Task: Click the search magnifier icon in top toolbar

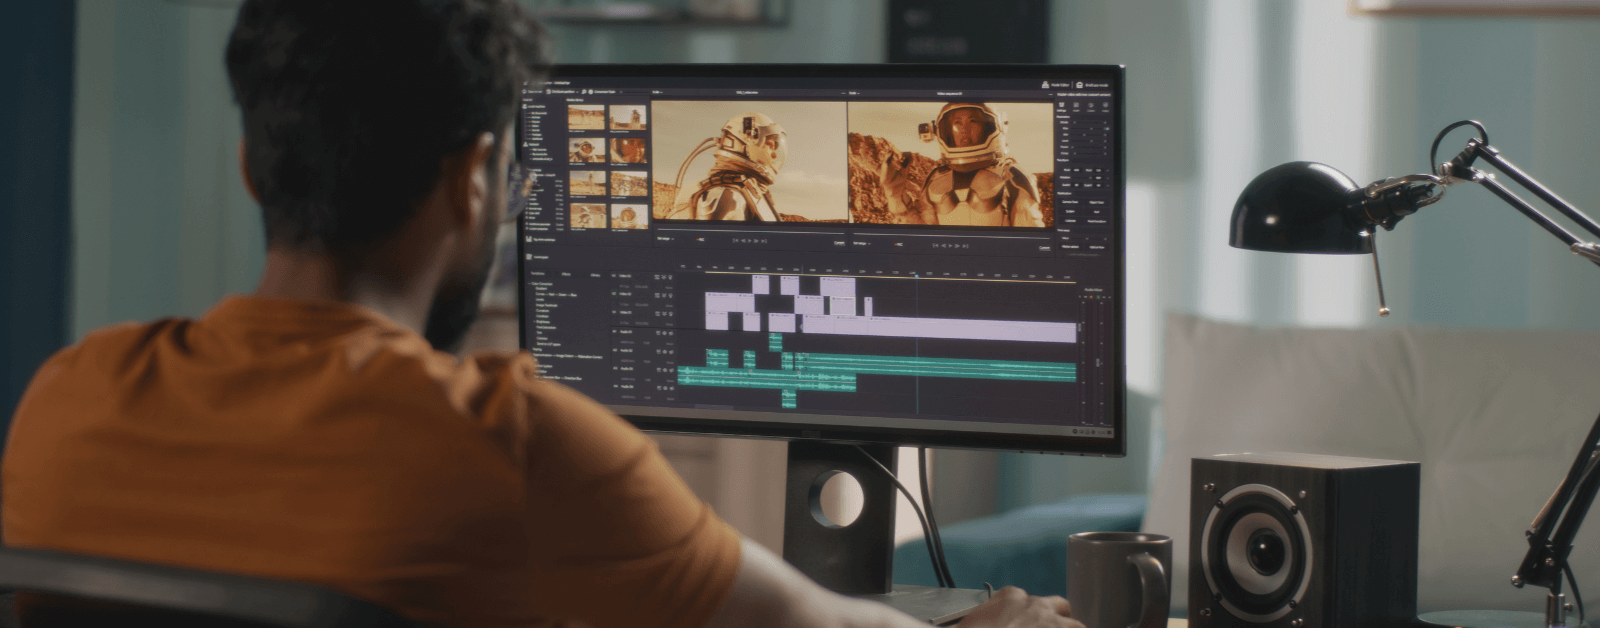Action: (x=584, y=92)
